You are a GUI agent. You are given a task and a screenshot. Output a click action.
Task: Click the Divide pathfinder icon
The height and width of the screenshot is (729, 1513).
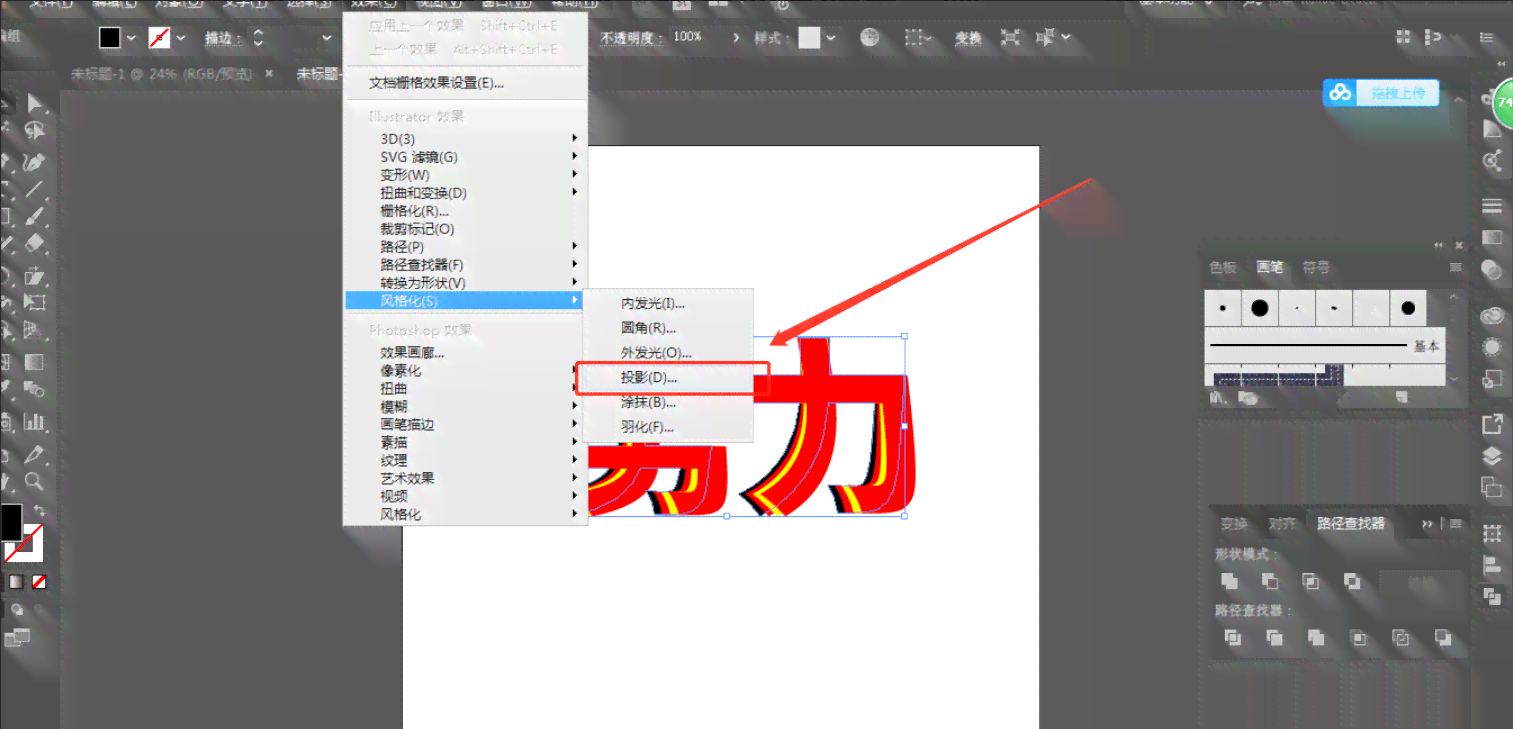coord(1234,637)
